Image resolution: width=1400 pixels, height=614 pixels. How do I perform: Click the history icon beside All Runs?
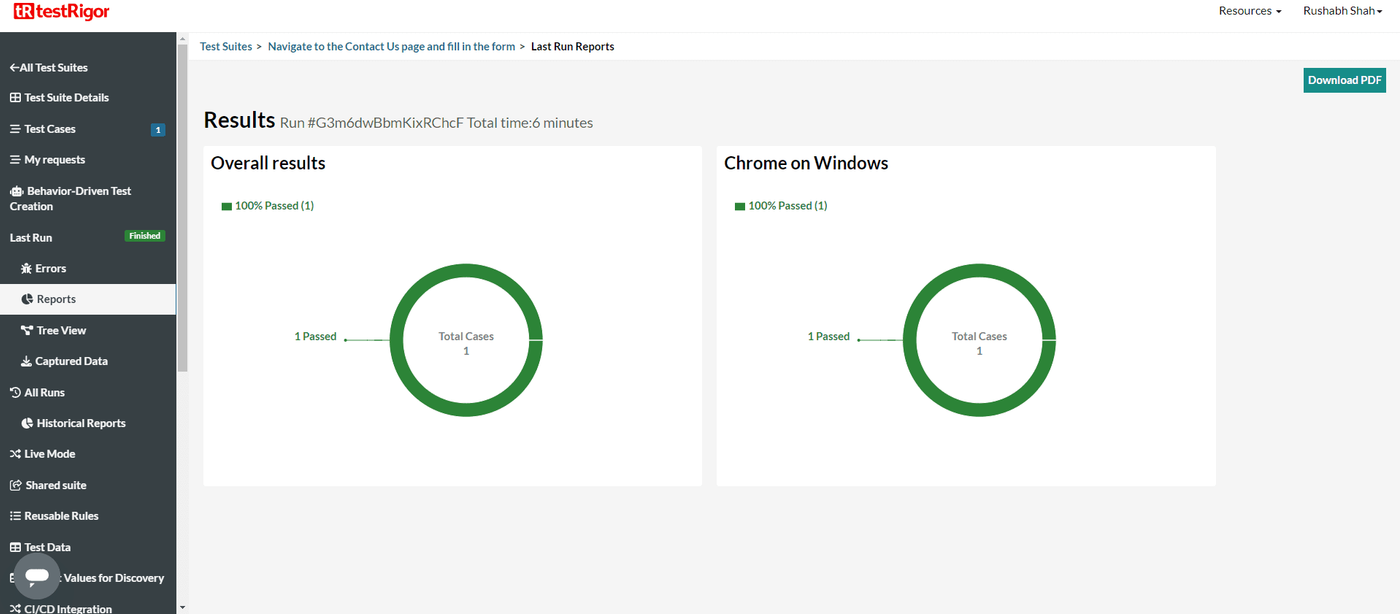coord(15,393)
